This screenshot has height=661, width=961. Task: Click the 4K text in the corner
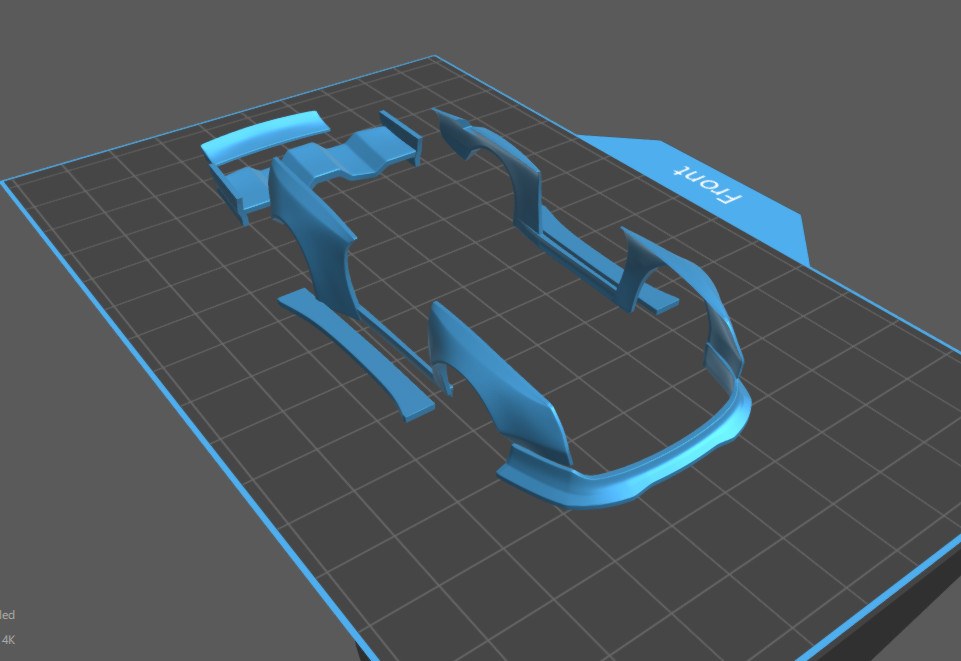pyautogui.click(x=8, y=640)
